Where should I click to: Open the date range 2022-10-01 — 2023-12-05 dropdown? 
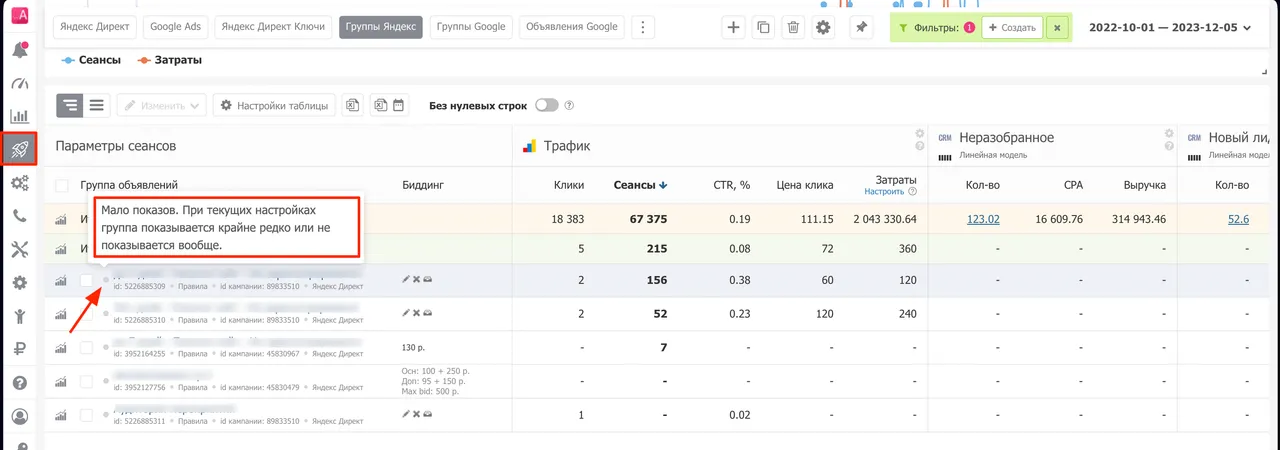(x=1172, y=28)
